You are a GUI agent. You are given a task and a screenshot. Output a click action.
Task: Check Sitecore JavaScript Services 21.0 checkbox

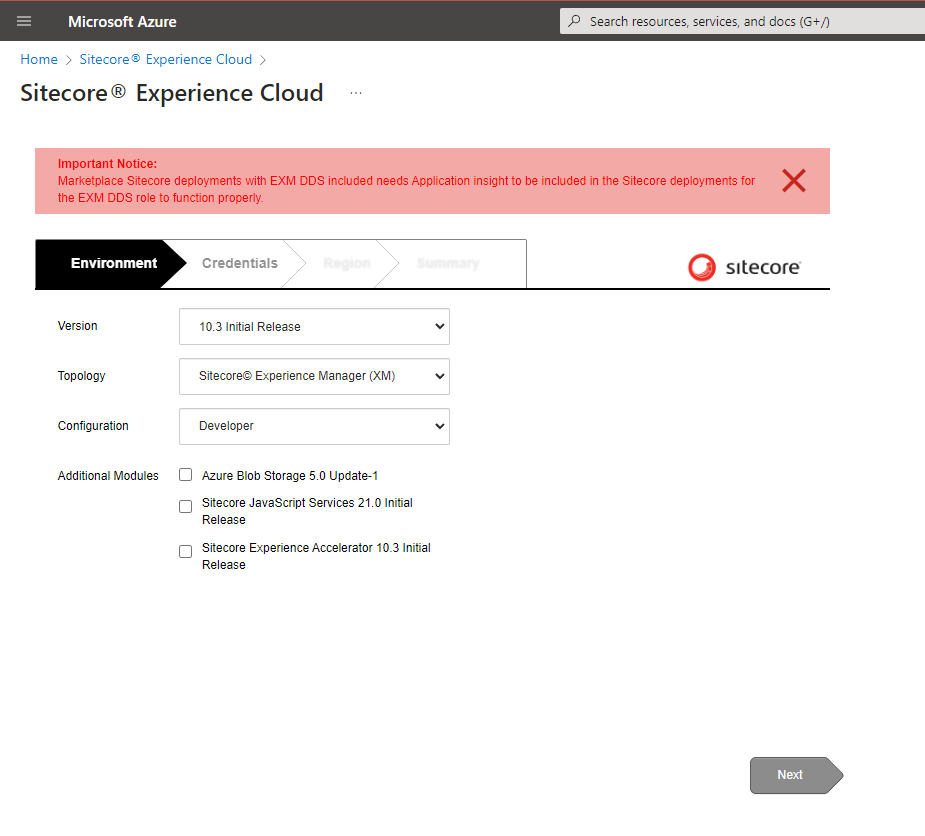click(x=186, y=507)
